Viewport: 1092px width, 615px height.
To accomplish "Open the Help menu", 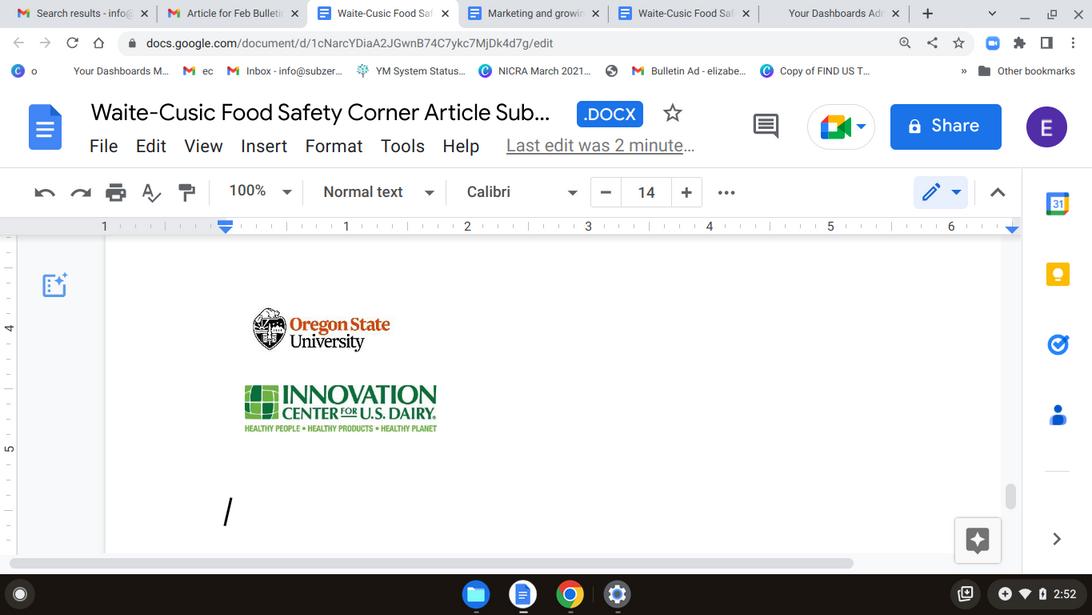I will 461,146.
